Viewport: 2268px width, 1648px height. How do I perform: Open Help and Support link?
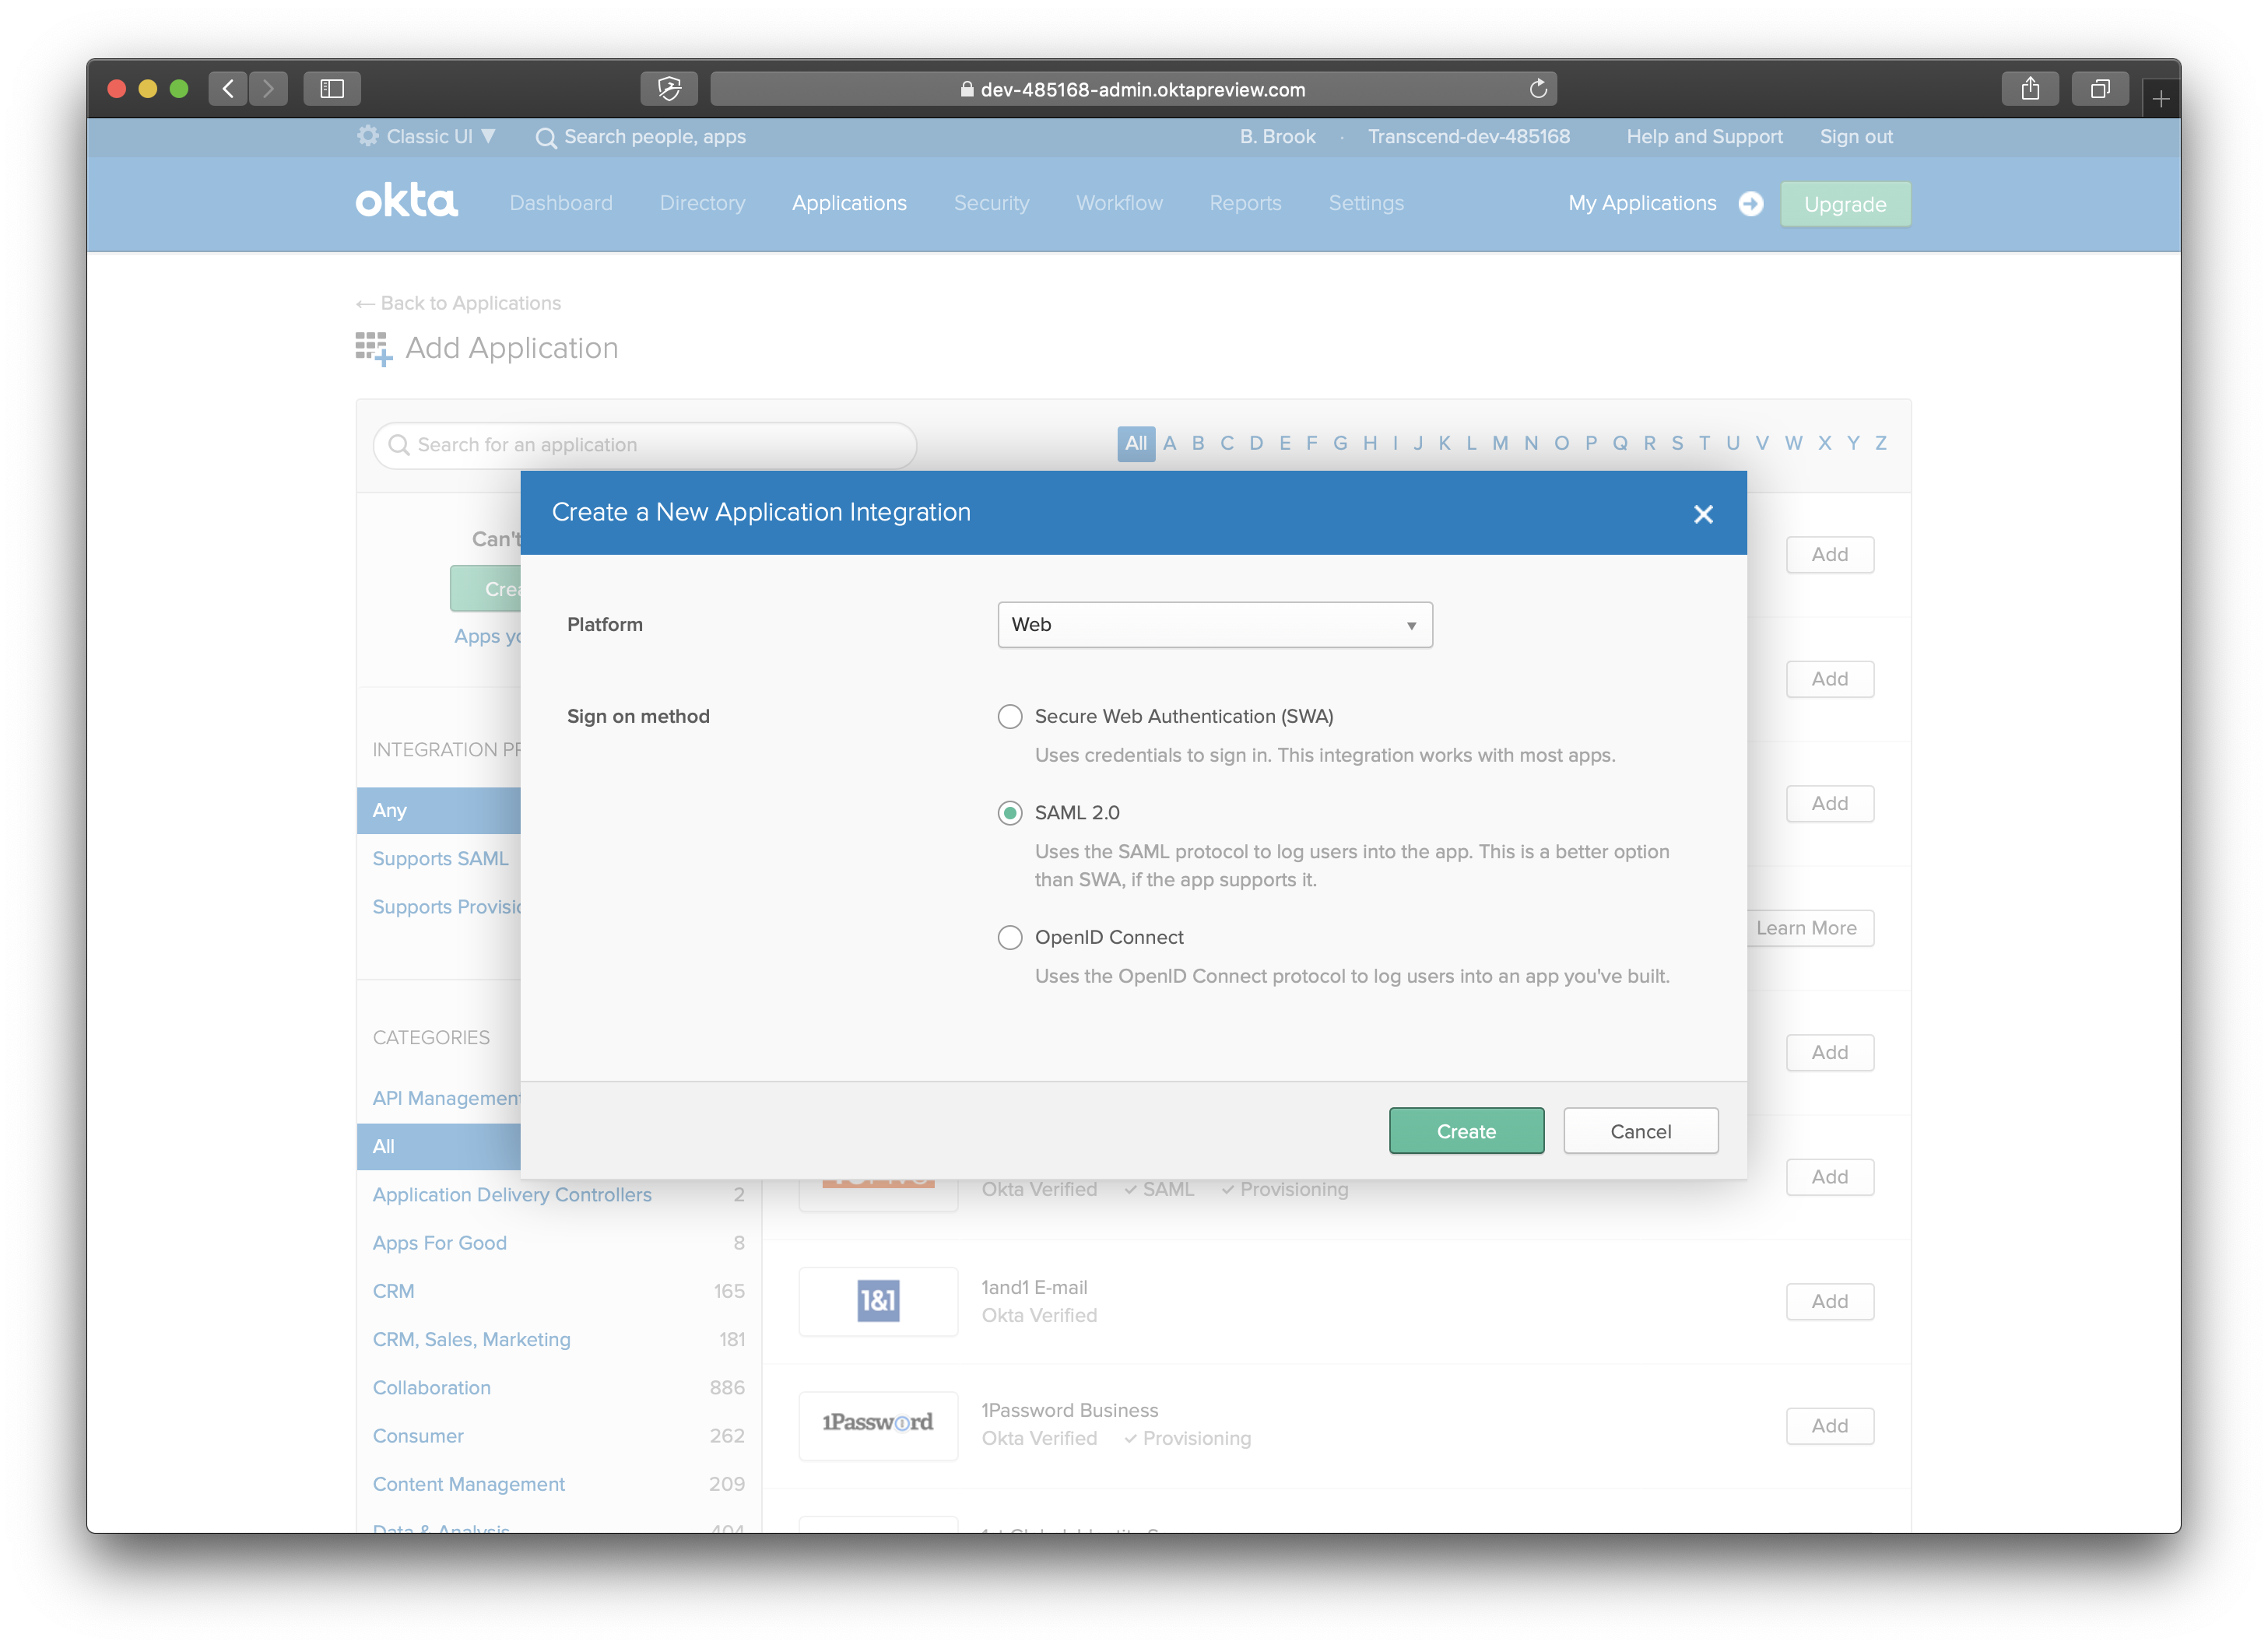pyautogui.click(x=1704, y=136)
